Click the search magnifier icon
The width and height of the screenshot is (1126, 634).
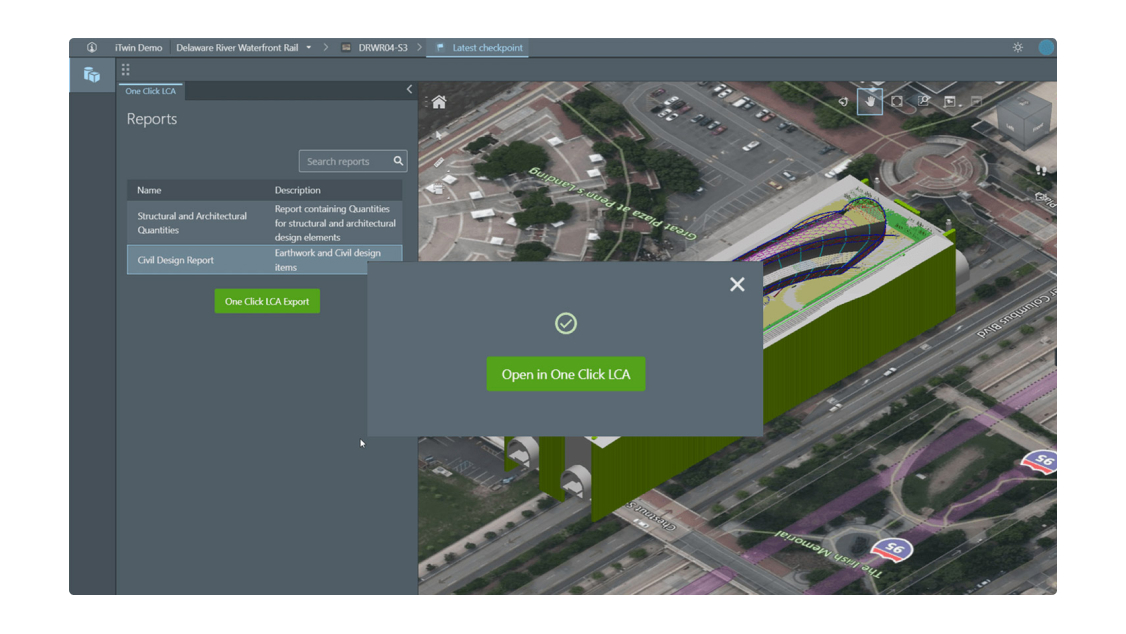click(x=399, y=161)
